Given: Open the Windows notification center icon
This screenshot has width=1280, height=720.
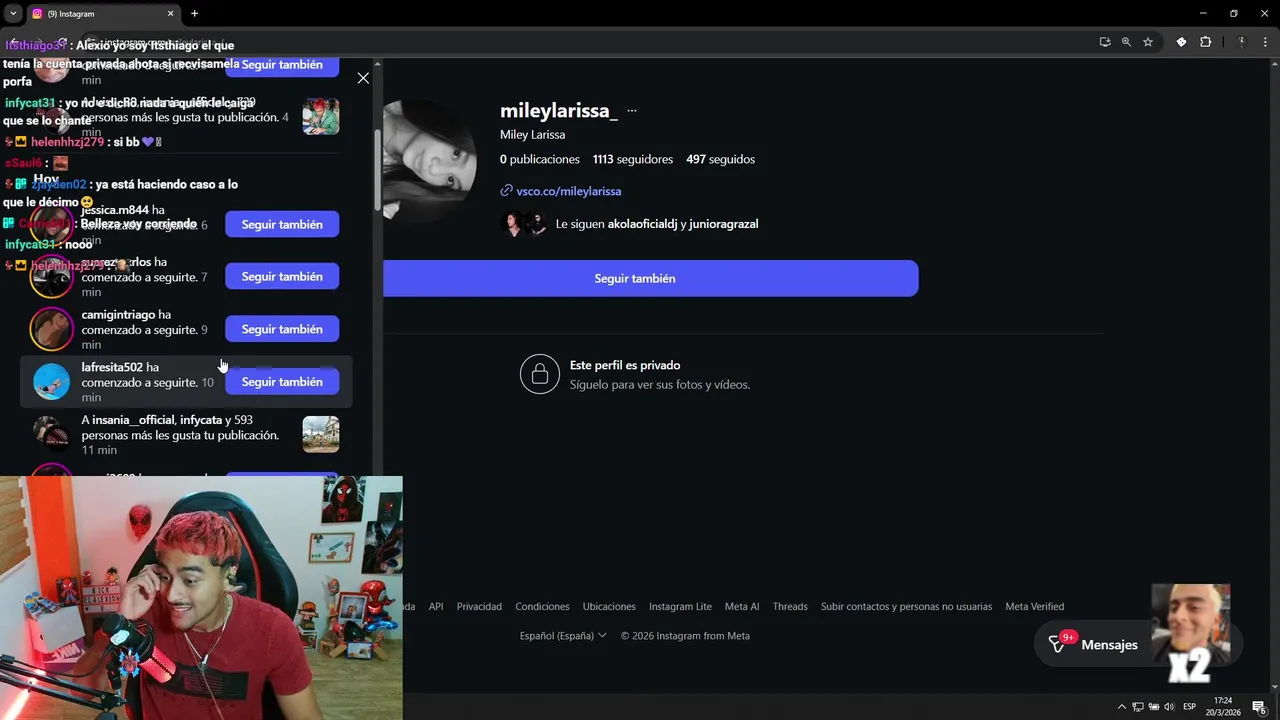Looking at the screenshot, I should coord(1259,707).
